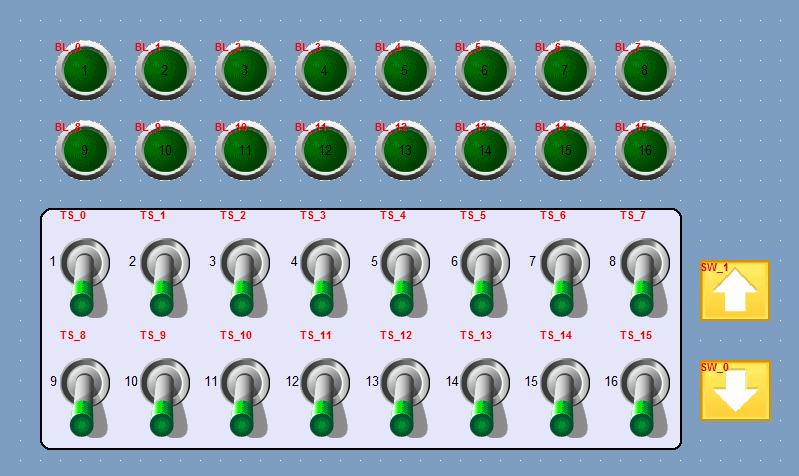Click bit lamp BL_0 numbered 1
799x476 pixels.
click(85, 70)
